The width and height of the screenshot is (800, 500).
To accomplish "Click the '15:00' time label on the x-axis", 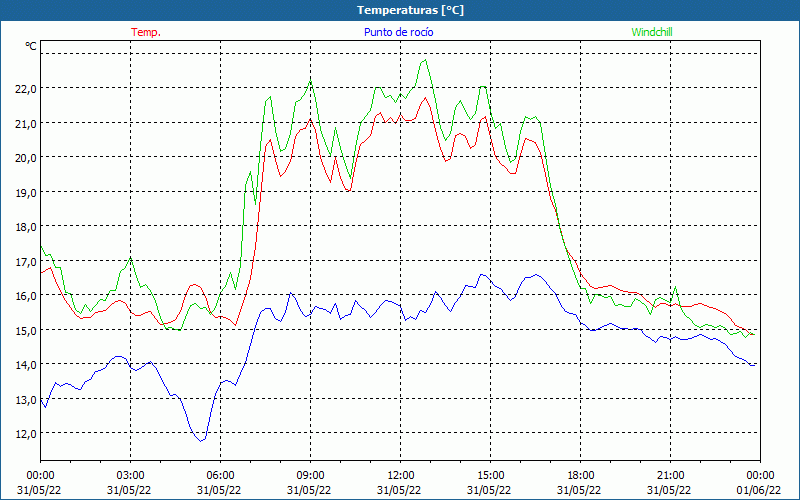I will (x=490, y=476).
